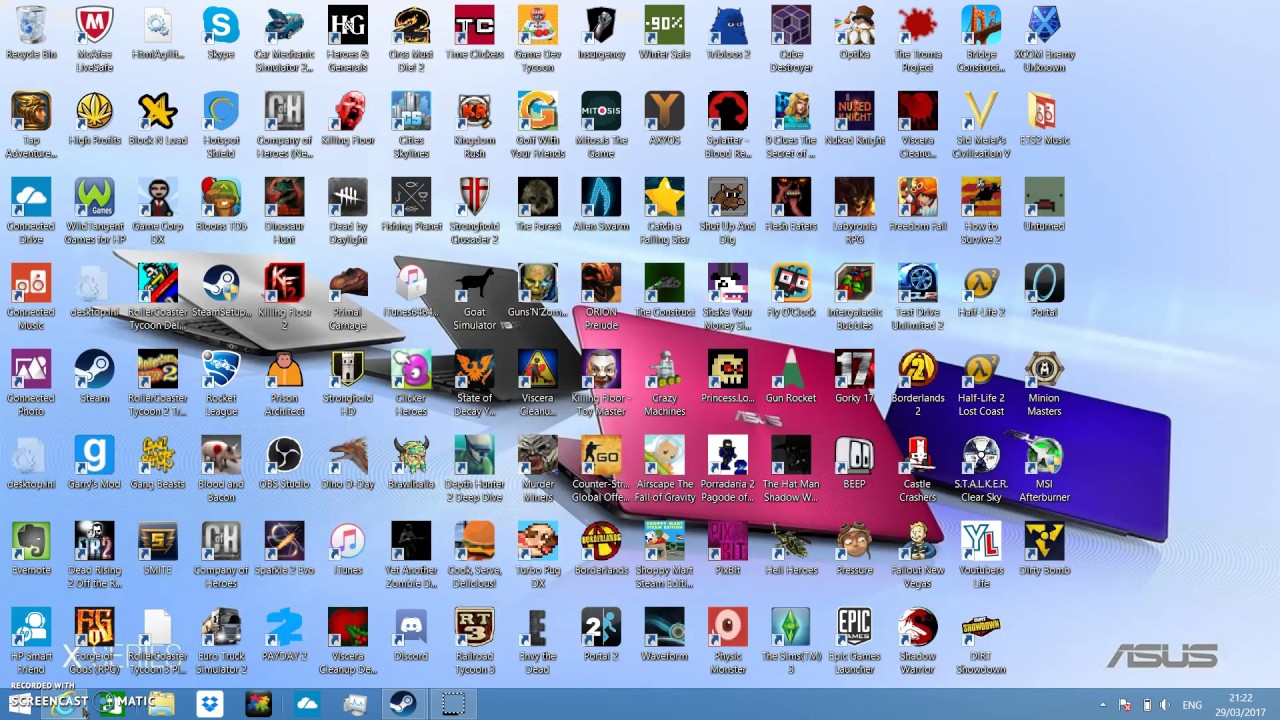
Task: Open Stronghold Crusader 2 icon
Action: point(474,211)
